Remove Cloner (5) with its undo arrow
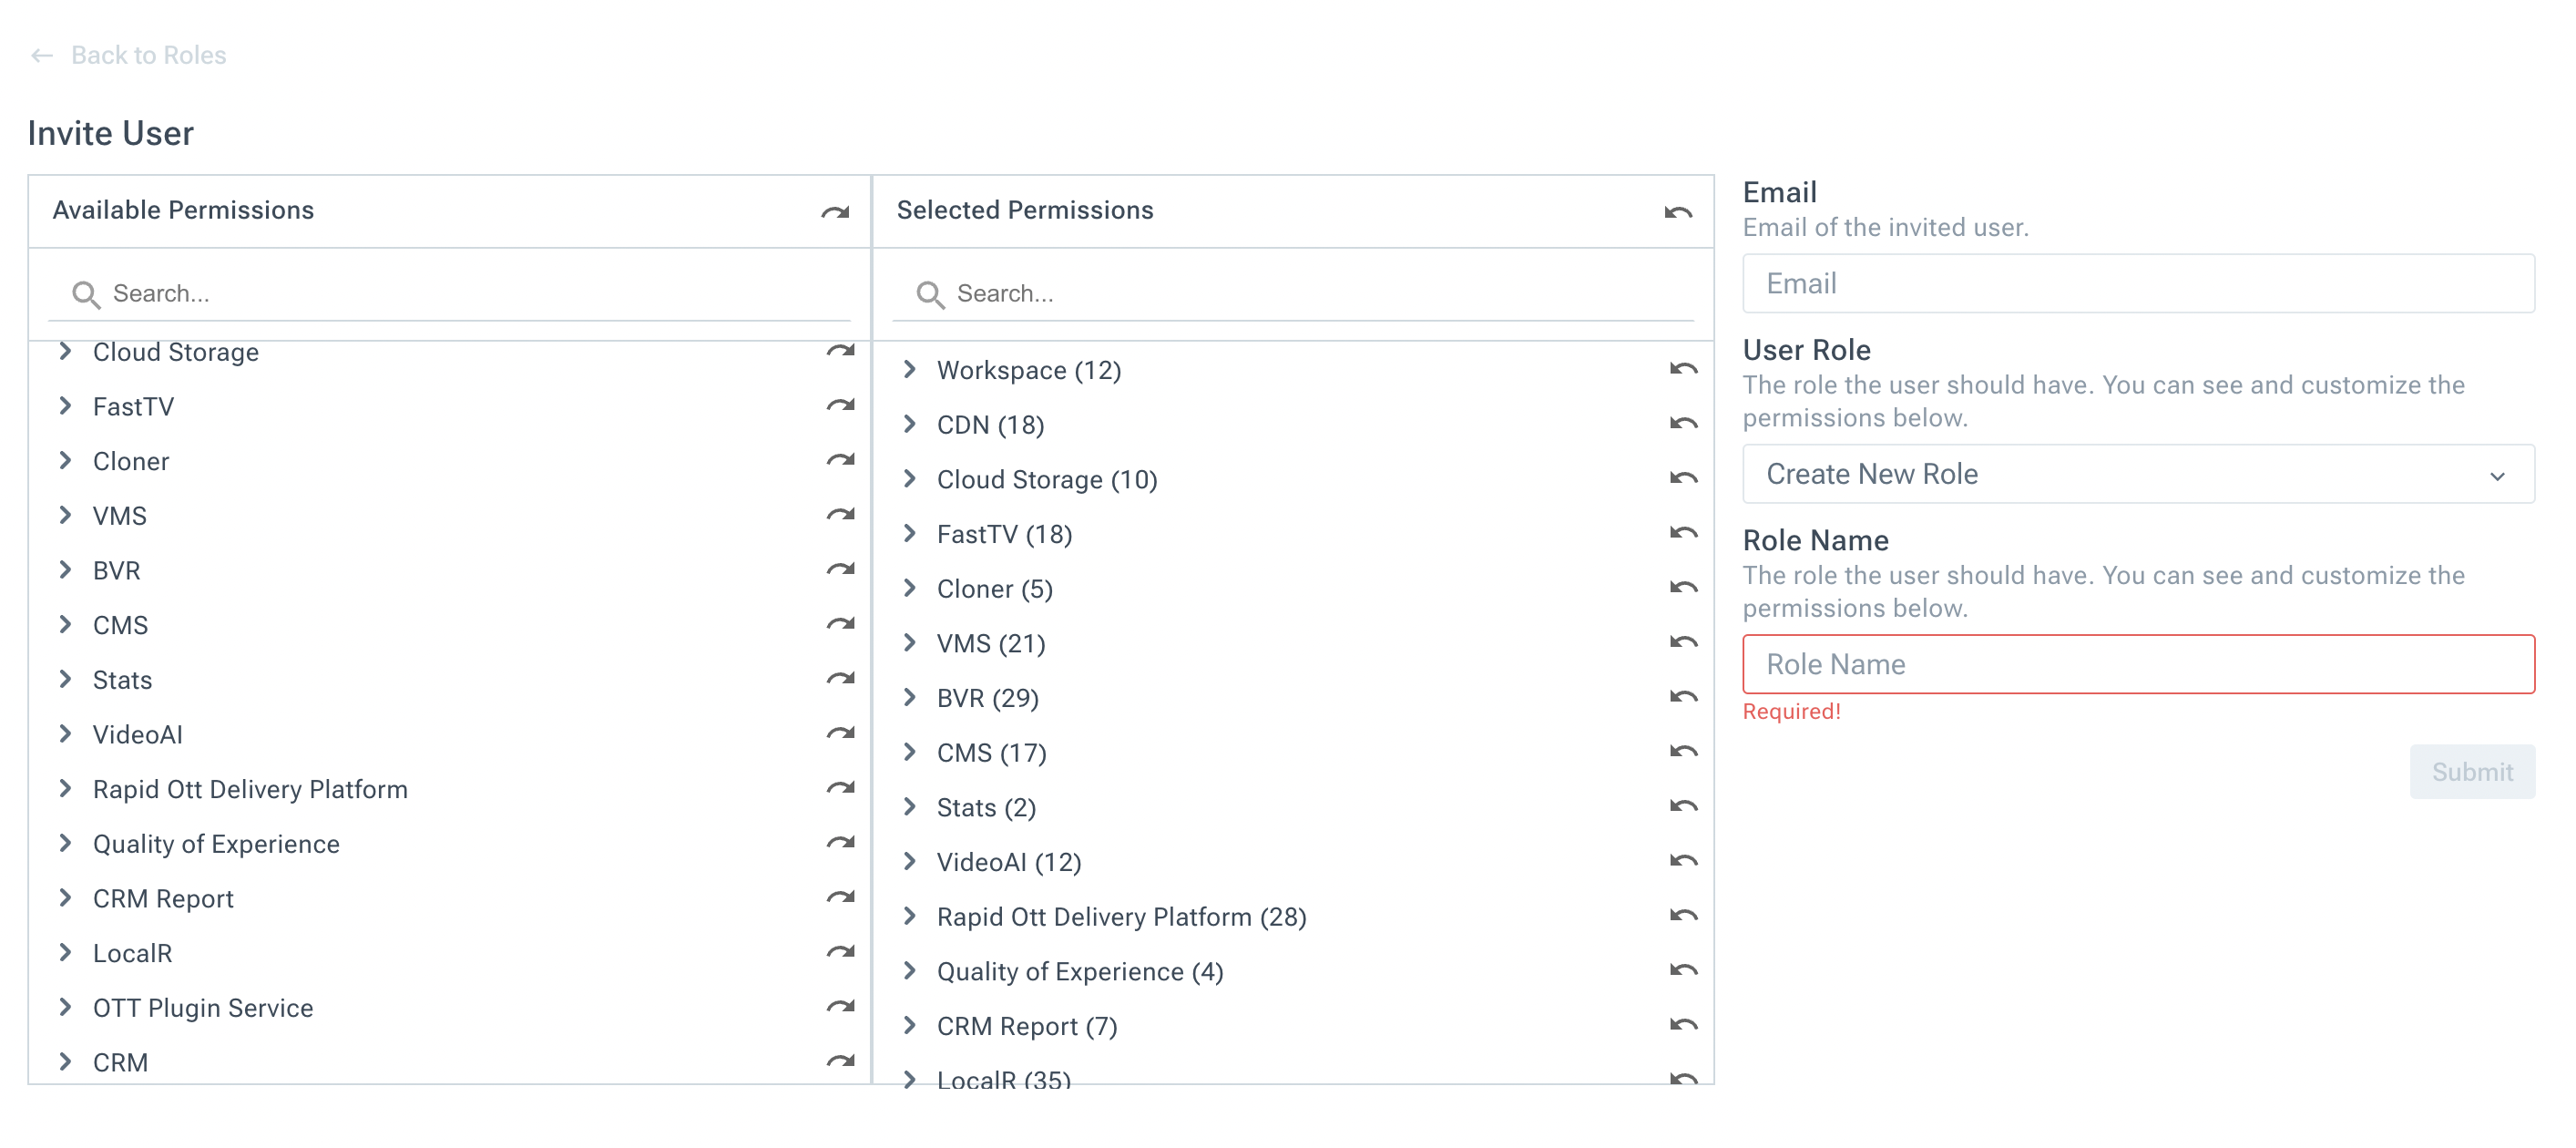 [x=1684, y=588]
